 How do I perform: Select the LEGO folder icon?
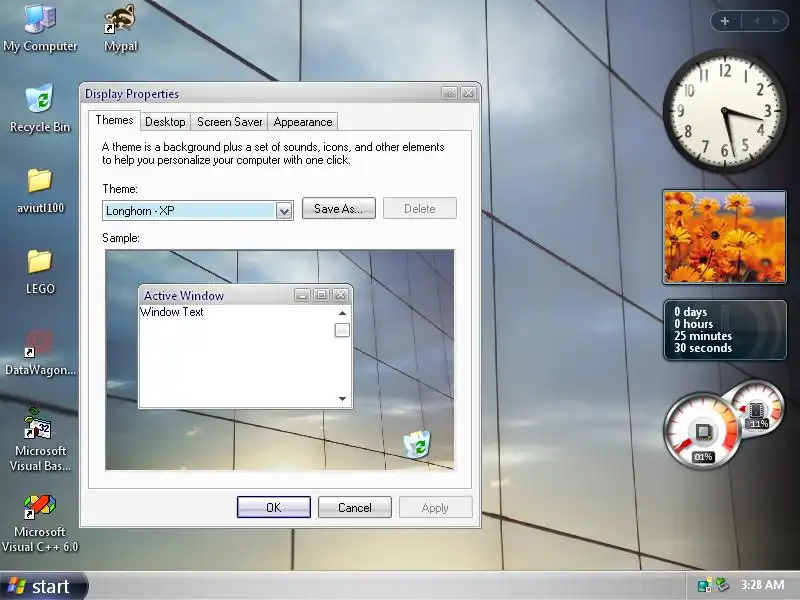(x=40, y=271)
